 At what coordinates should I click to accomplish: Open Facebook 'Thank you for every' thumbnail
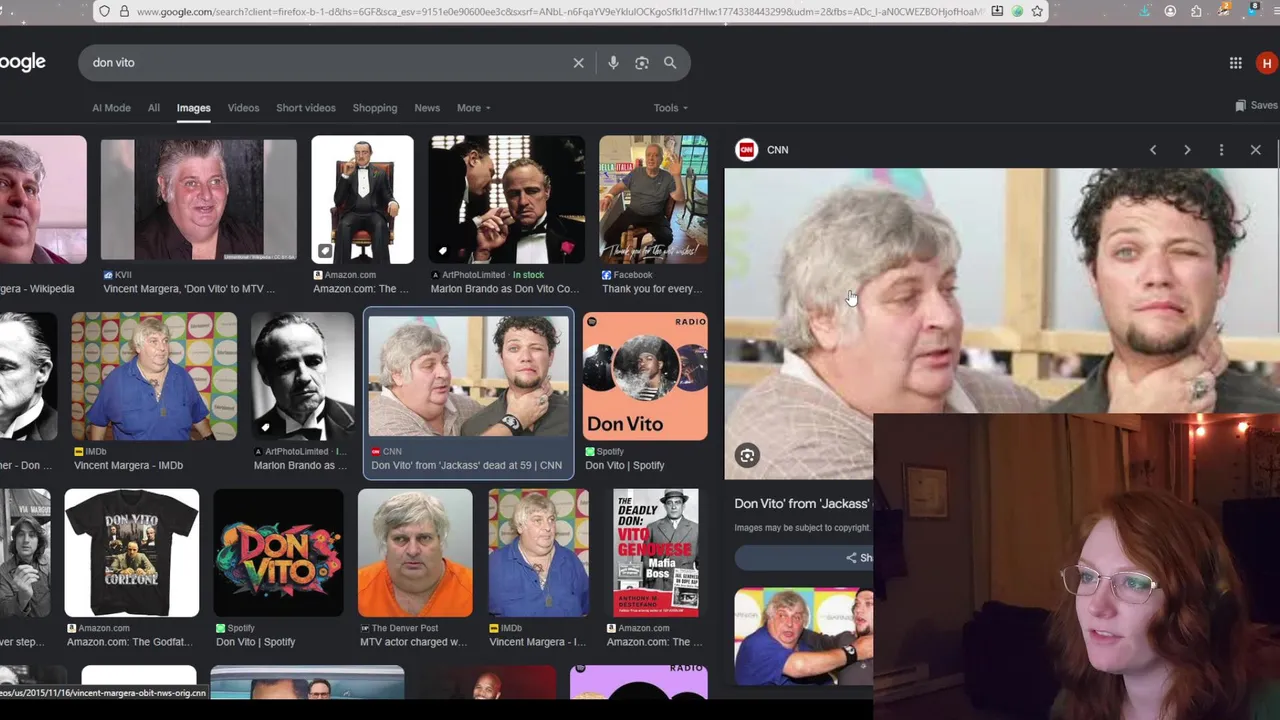654,199
